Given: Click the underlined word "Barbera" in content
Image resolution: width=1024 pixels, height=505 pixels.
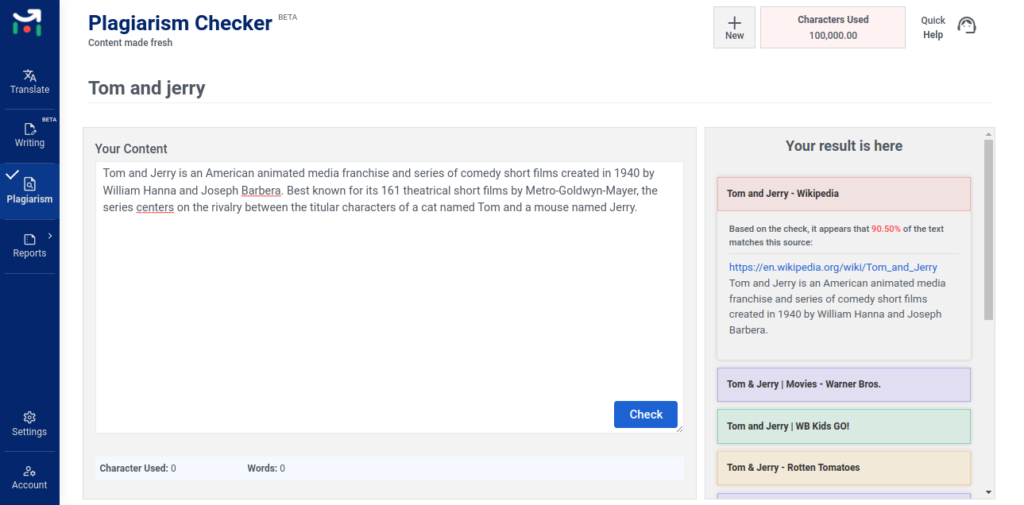Looking at the screenshot, I should pos(261,191).
